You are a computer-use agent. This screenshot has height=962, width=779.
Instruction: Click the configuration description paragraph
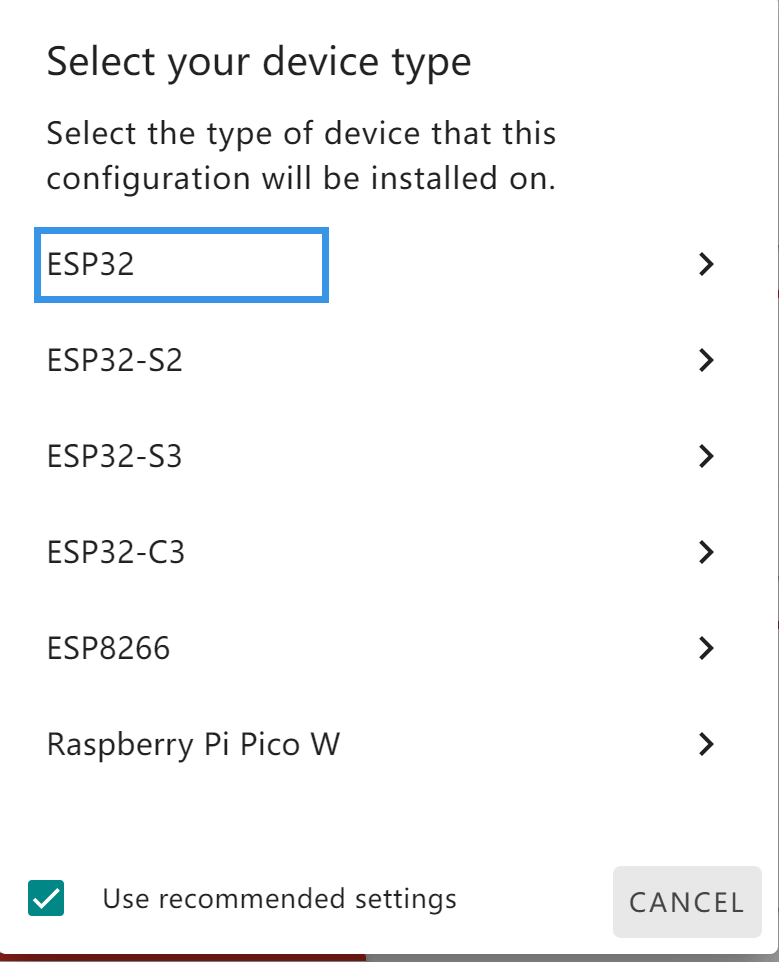tap(301, 156)
